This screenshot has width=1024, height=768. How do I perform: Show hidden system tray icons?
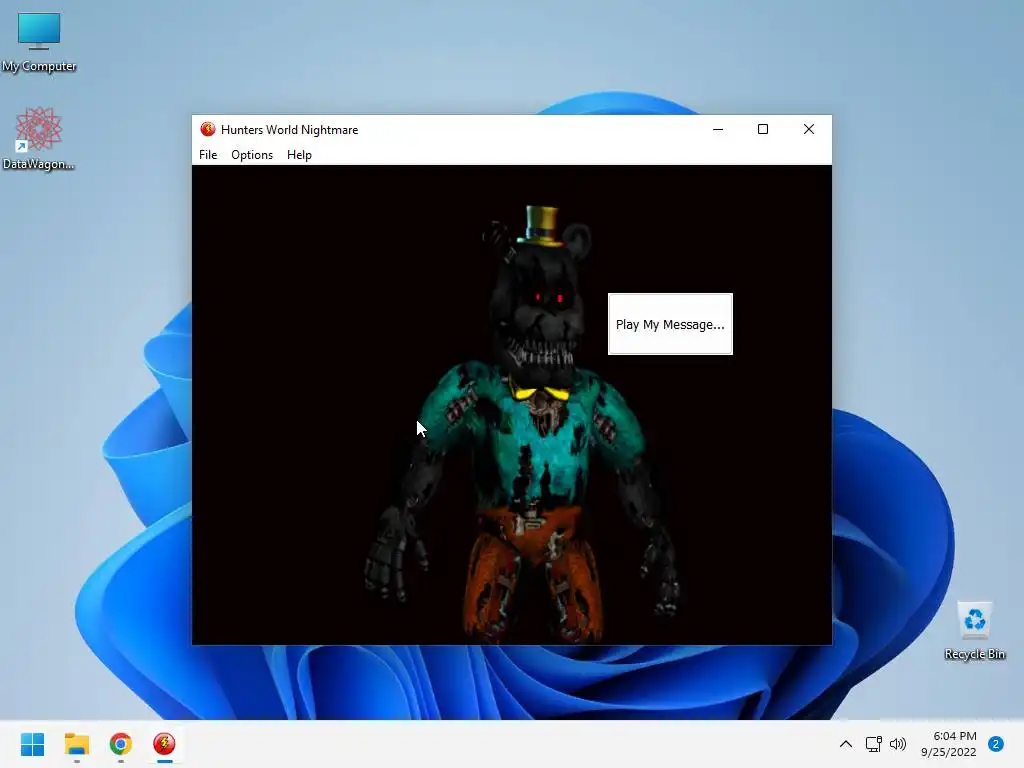[845, 744]
